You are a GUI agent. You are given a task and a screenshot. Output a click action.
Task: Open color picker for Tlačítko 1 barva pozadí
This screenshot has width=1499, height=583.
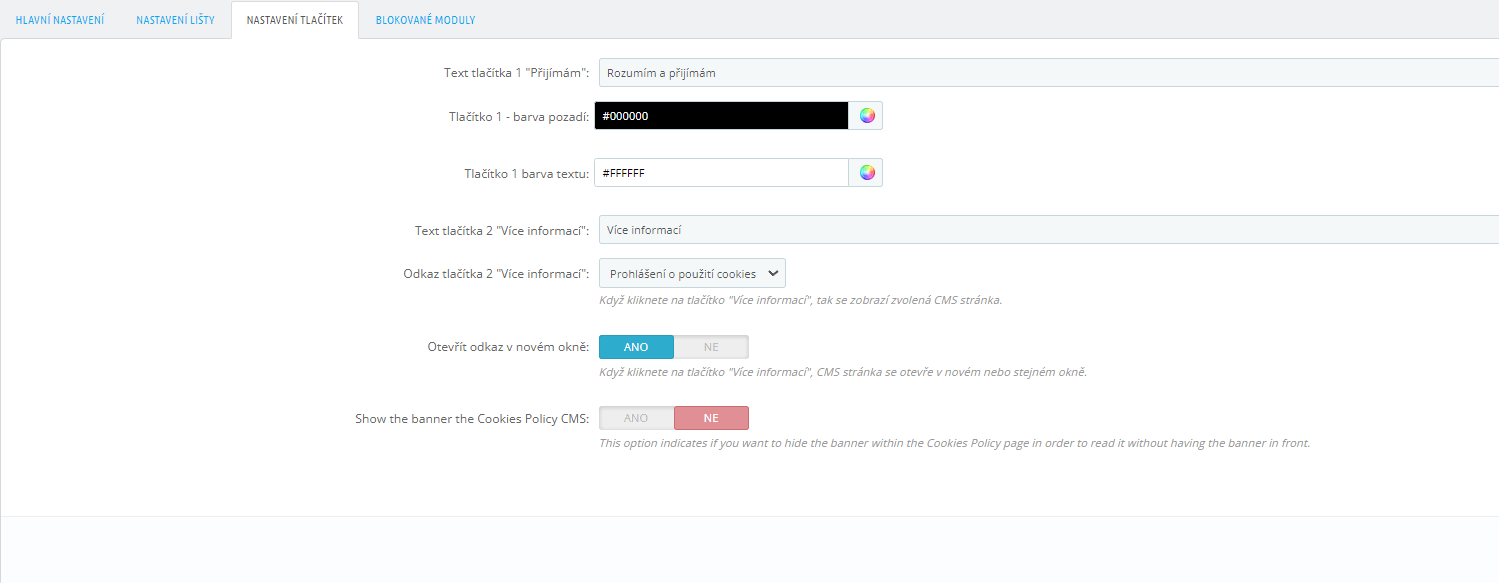[x=866, y=116]
